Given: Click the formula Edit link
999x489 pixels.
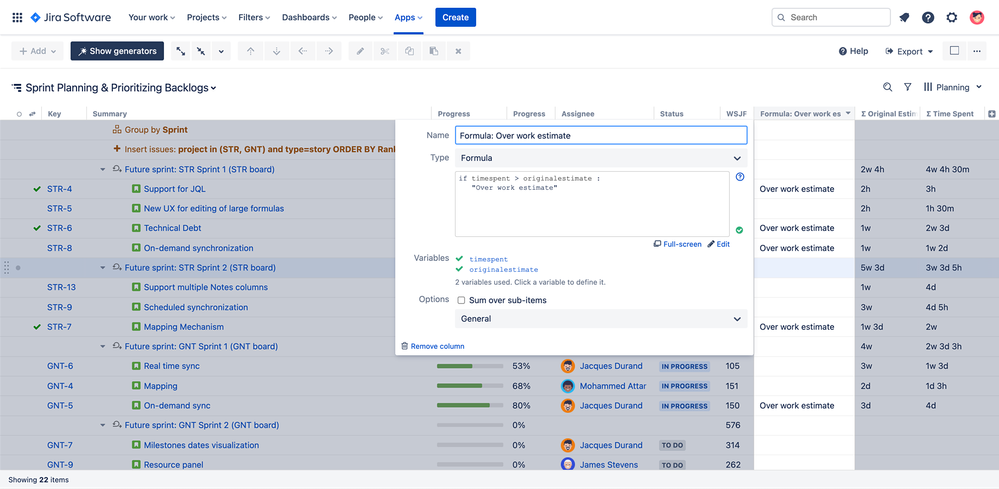Looking at the screenshot, I should coord(719,244).
